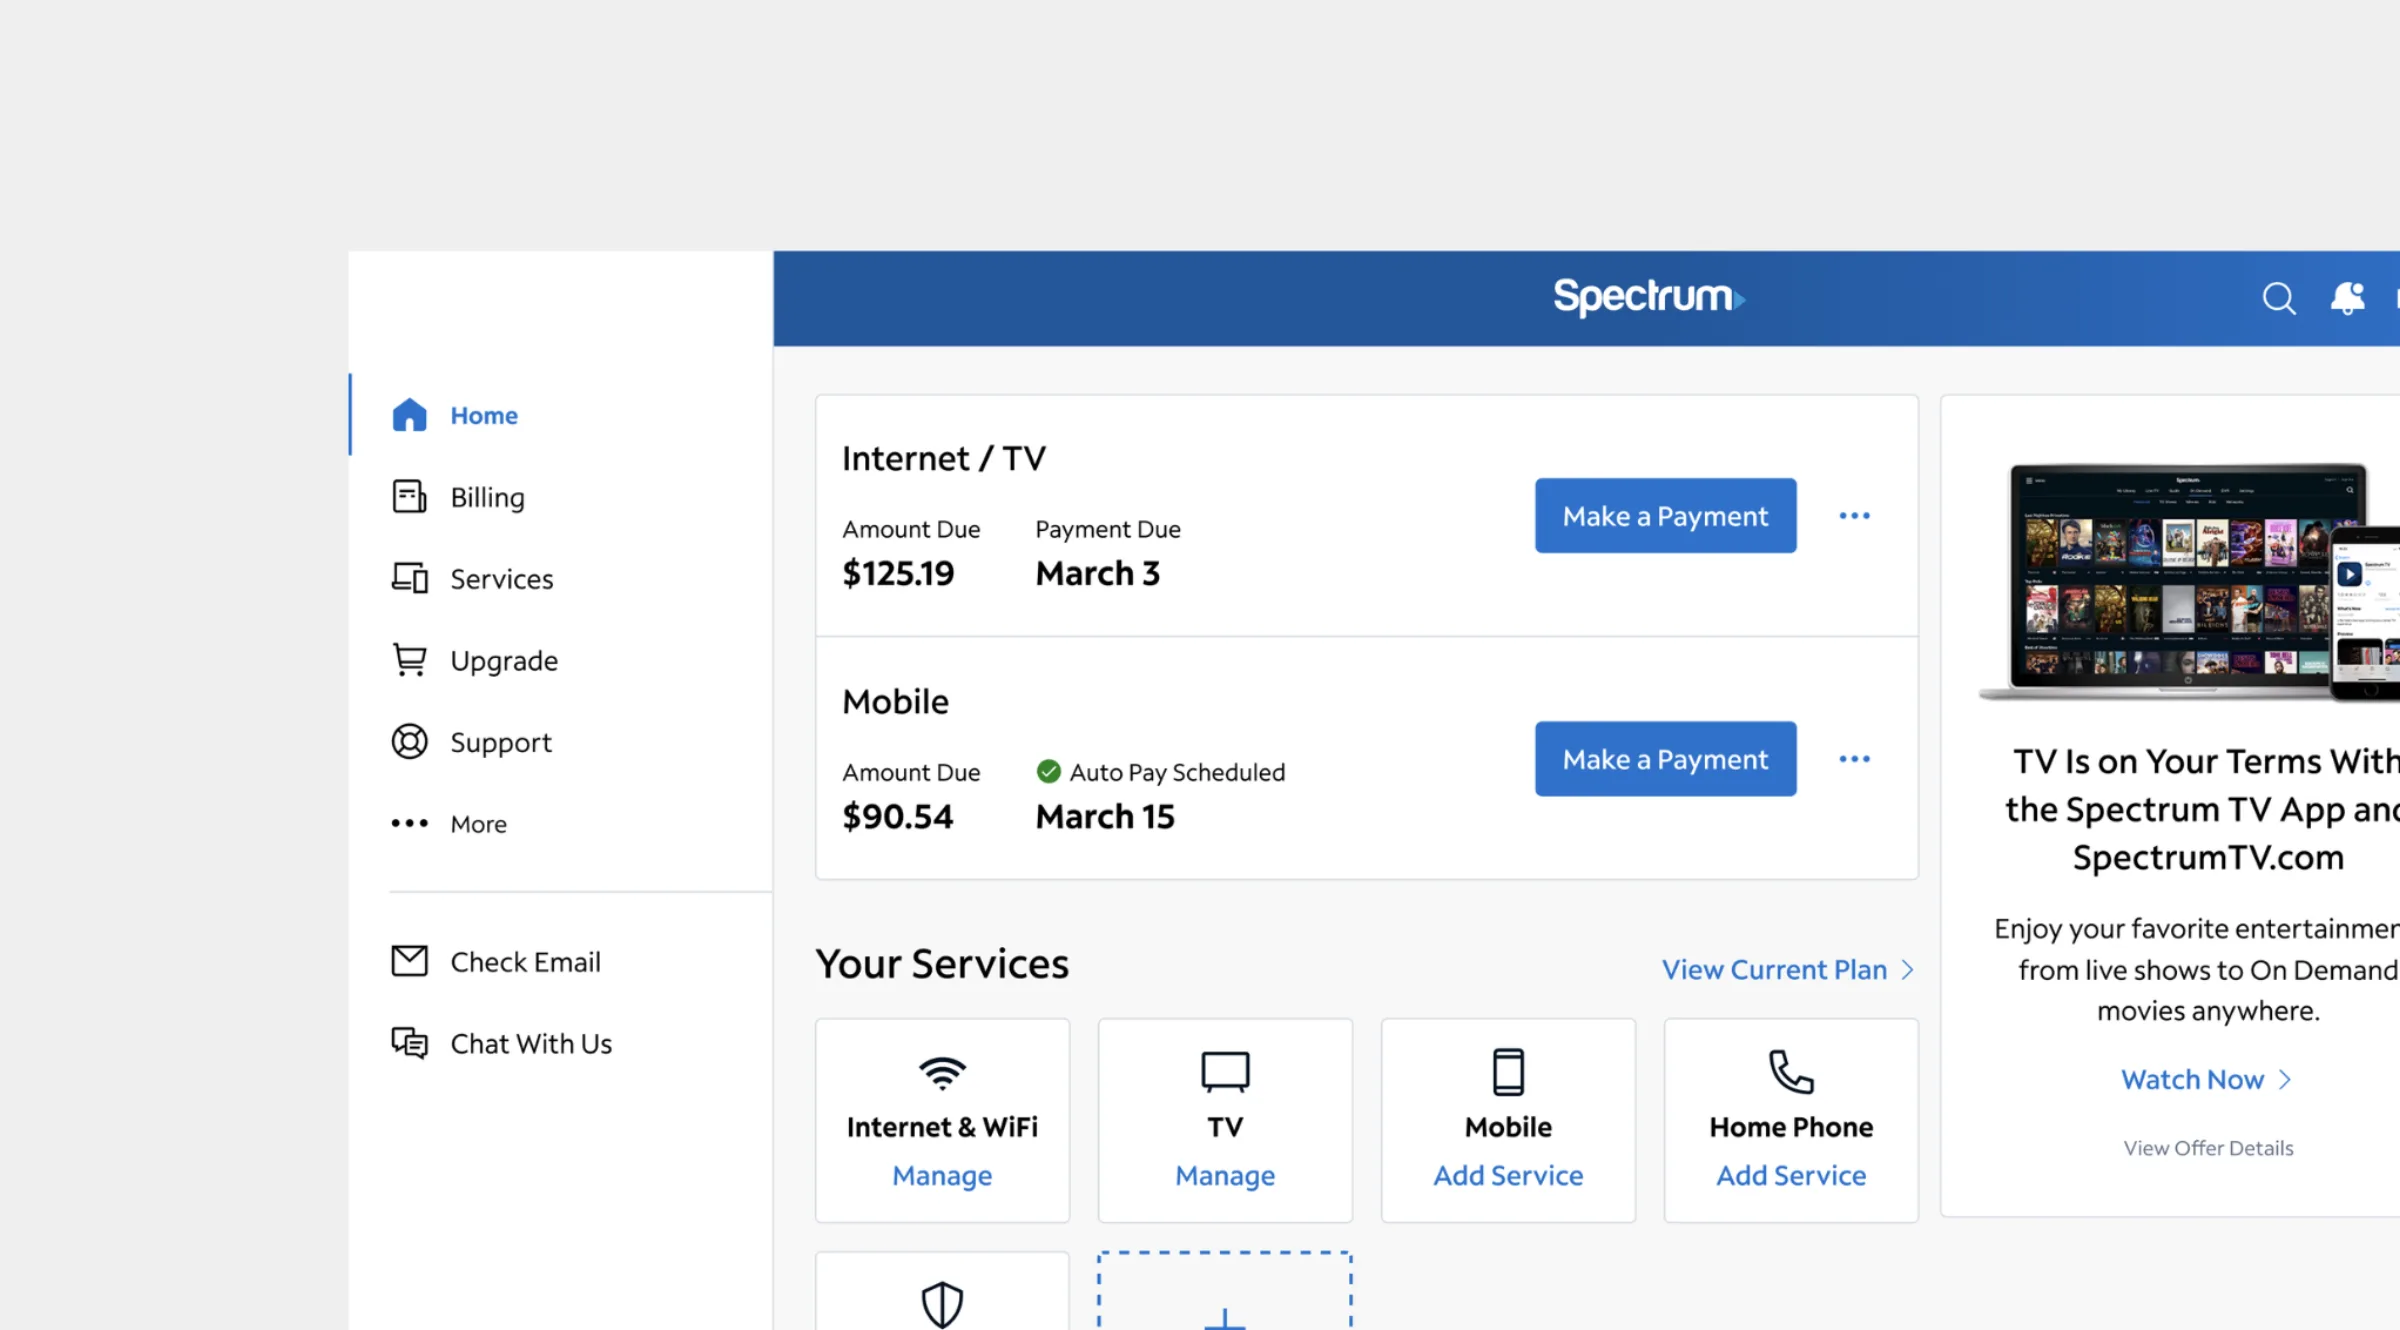Screen dimensions: 2400x1330
Task: Click the Spectrum TV laptop promo image
Action: click(x=2190, y=581)
